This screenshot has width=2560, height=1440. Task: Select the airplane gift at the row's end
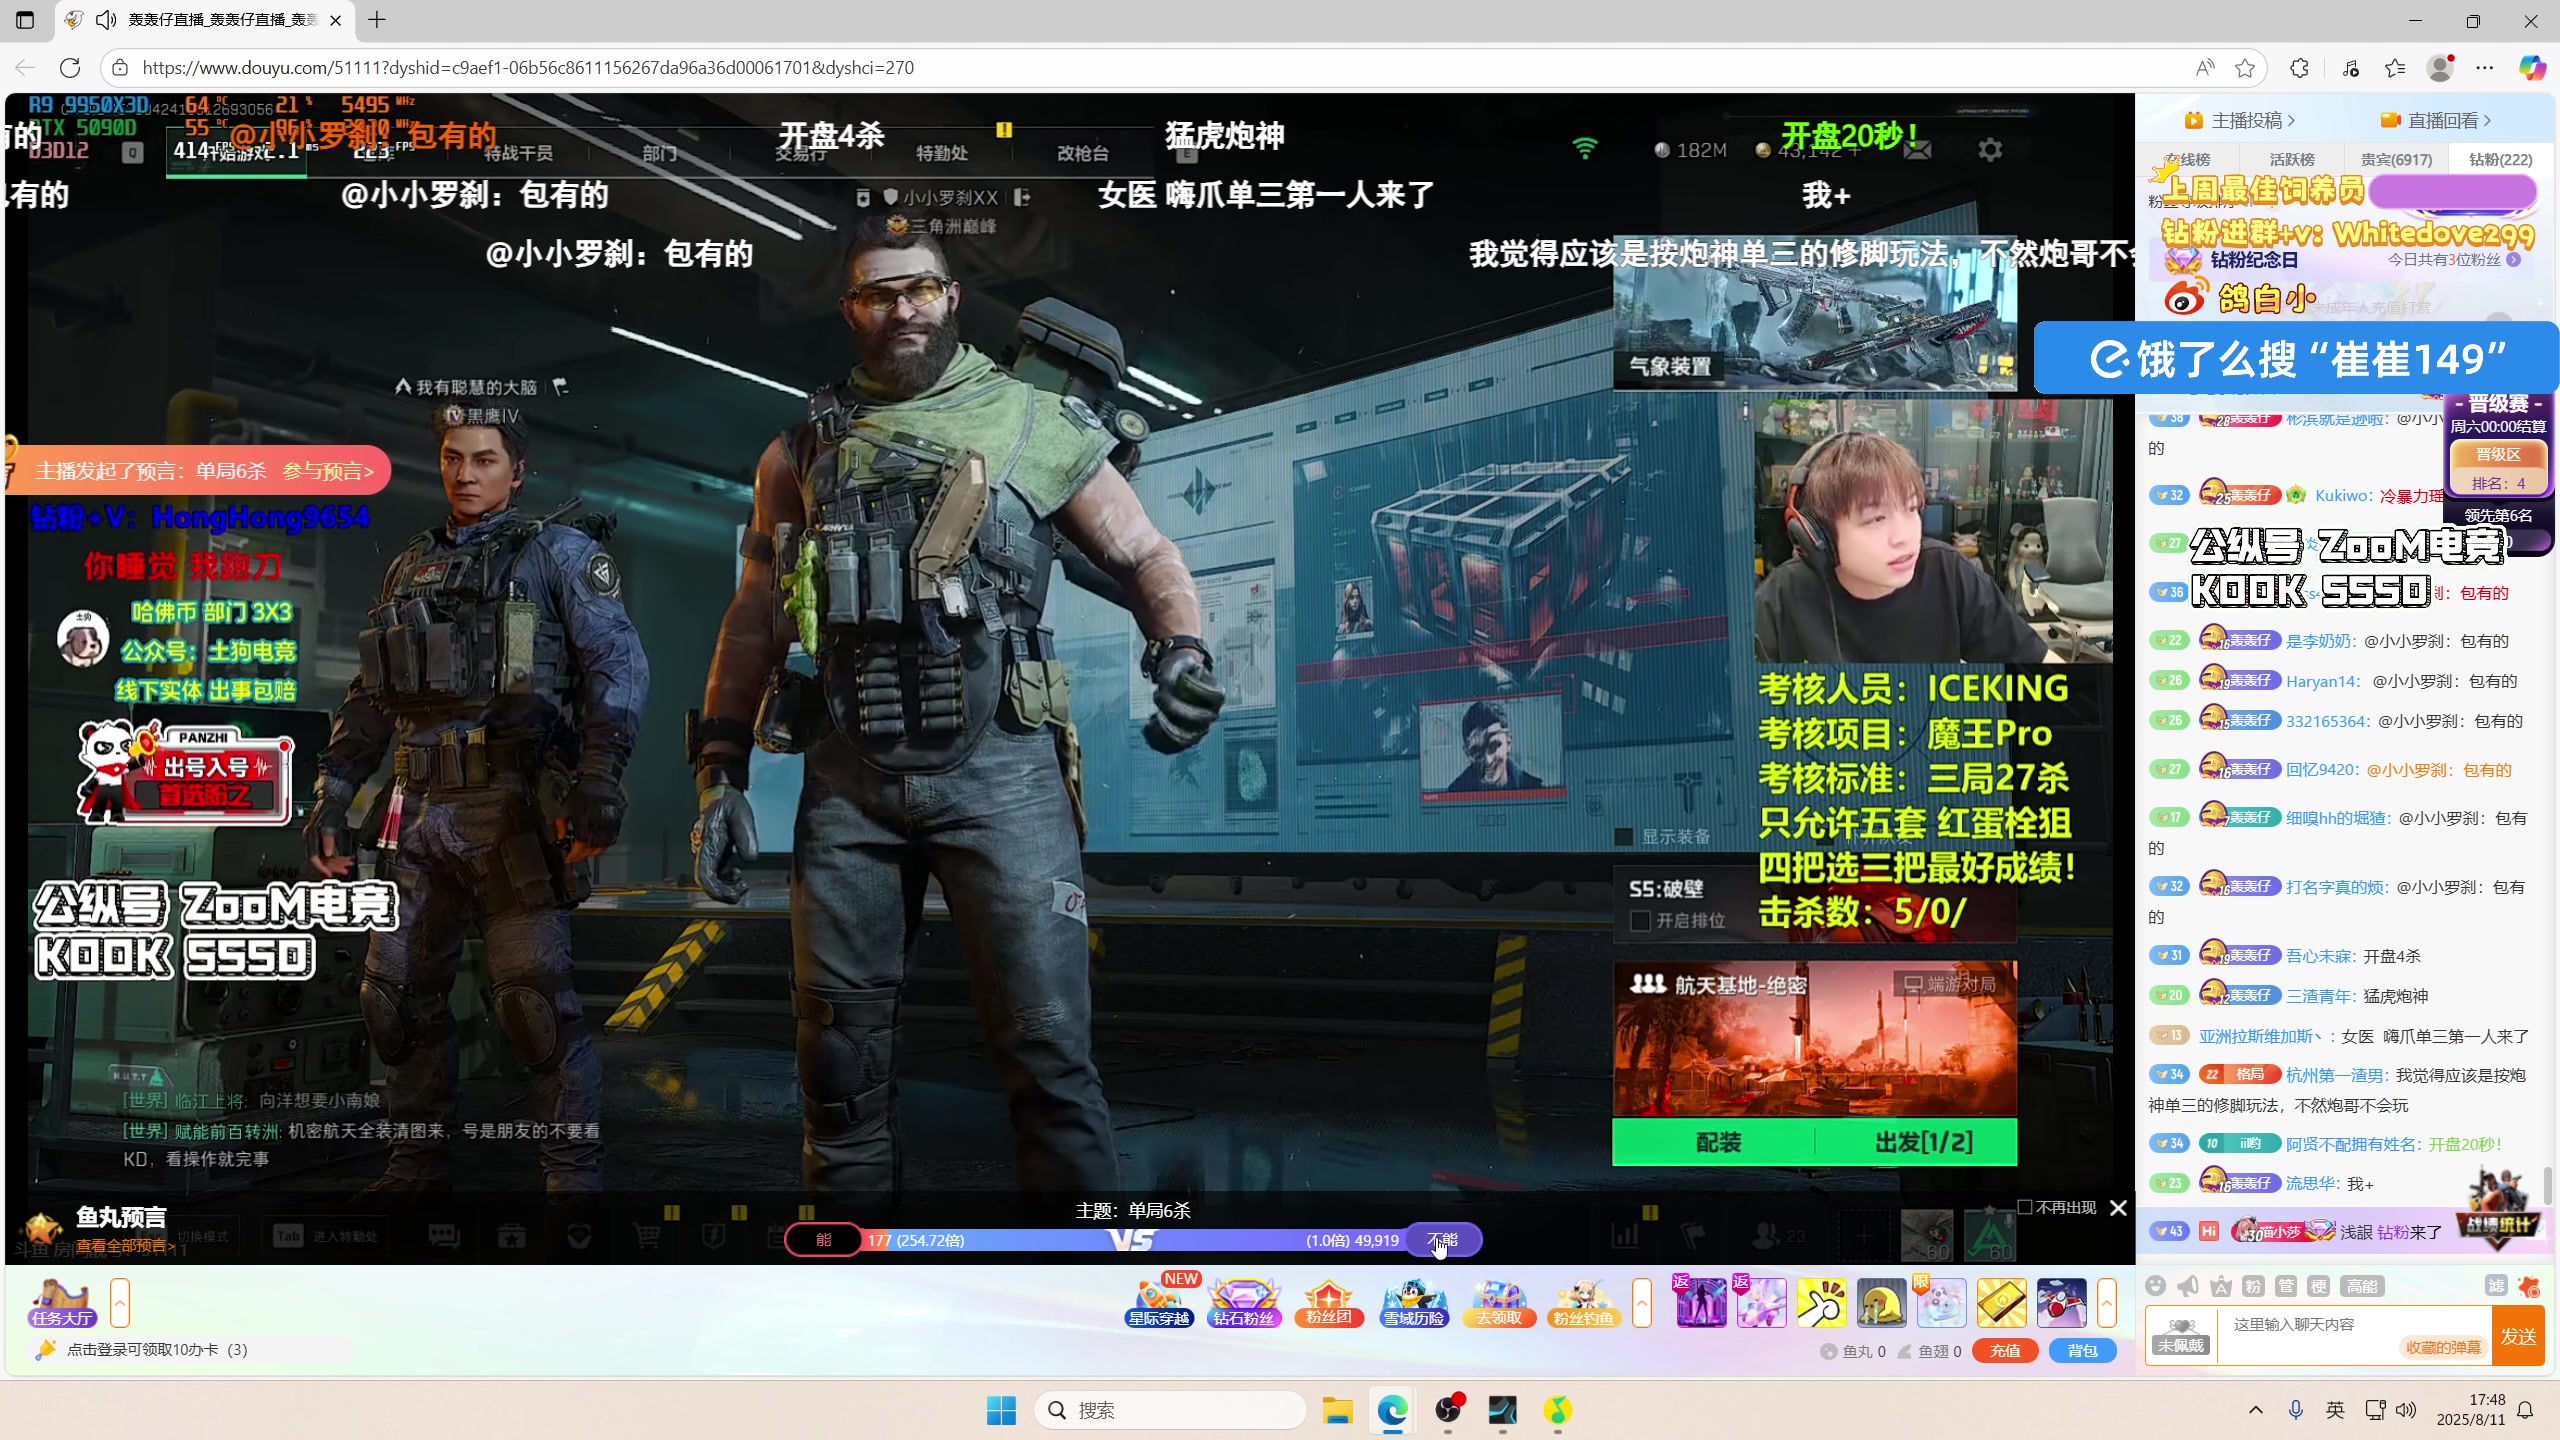click(x=2061, y=1302)
